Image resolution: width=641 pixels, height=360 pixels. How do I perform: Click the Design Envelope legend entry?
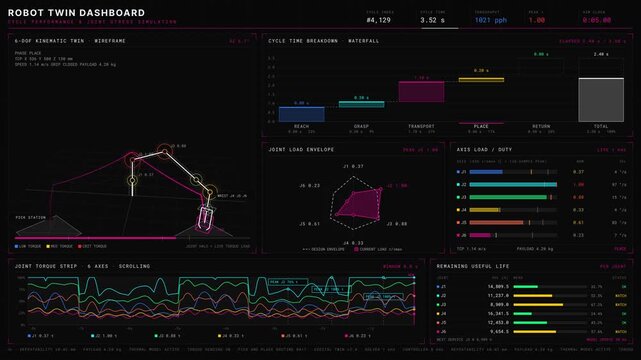323,249
